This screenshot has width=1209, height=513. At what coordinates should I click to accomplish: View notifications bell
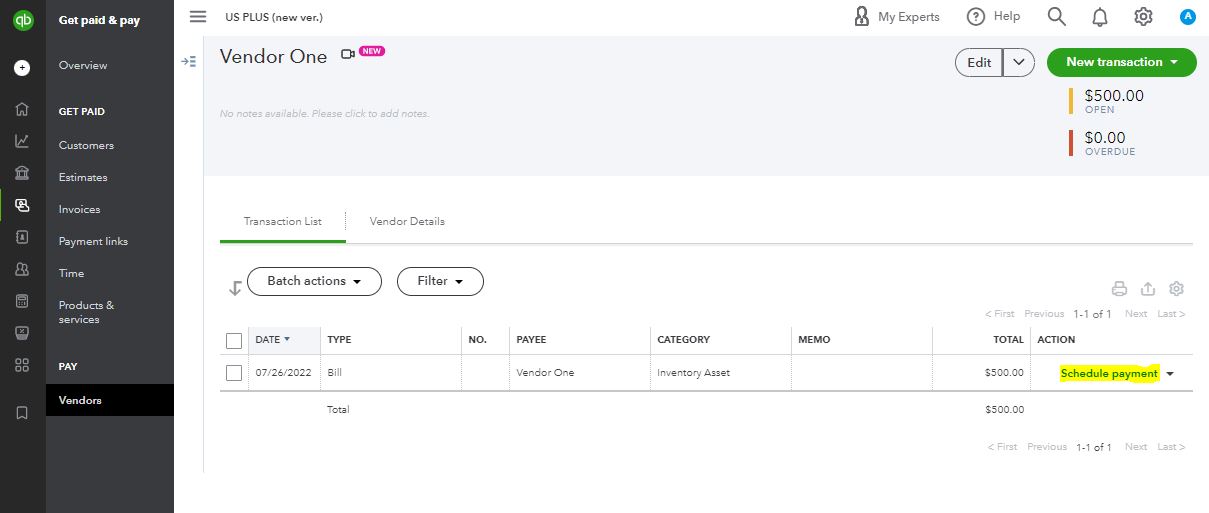(1100, 17)
